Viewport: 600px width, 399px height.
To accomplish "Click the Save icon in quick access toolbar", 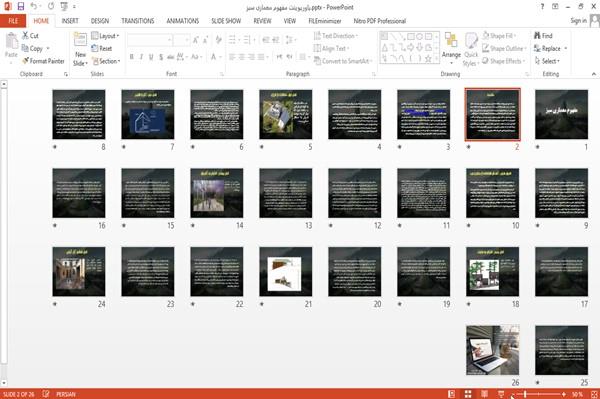I will click(x=21, y=7).
